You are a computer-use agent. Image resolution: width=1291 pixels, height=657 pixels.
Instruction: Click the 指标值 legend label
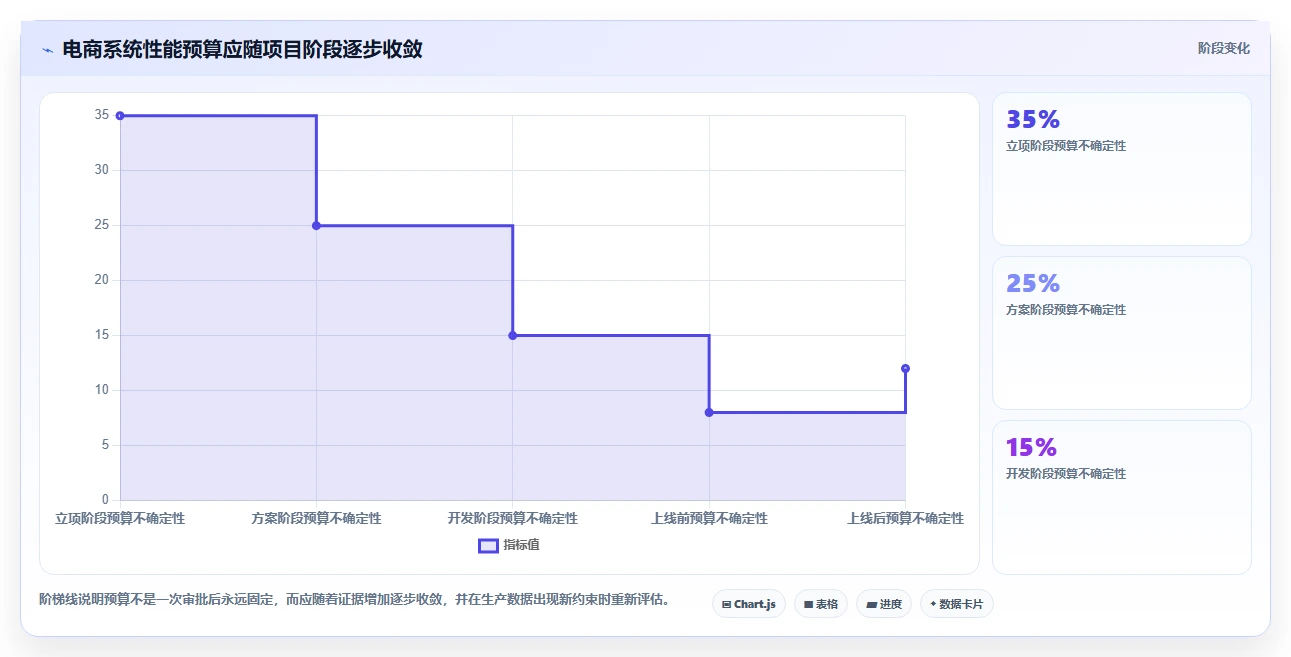(x=522, y=545)
